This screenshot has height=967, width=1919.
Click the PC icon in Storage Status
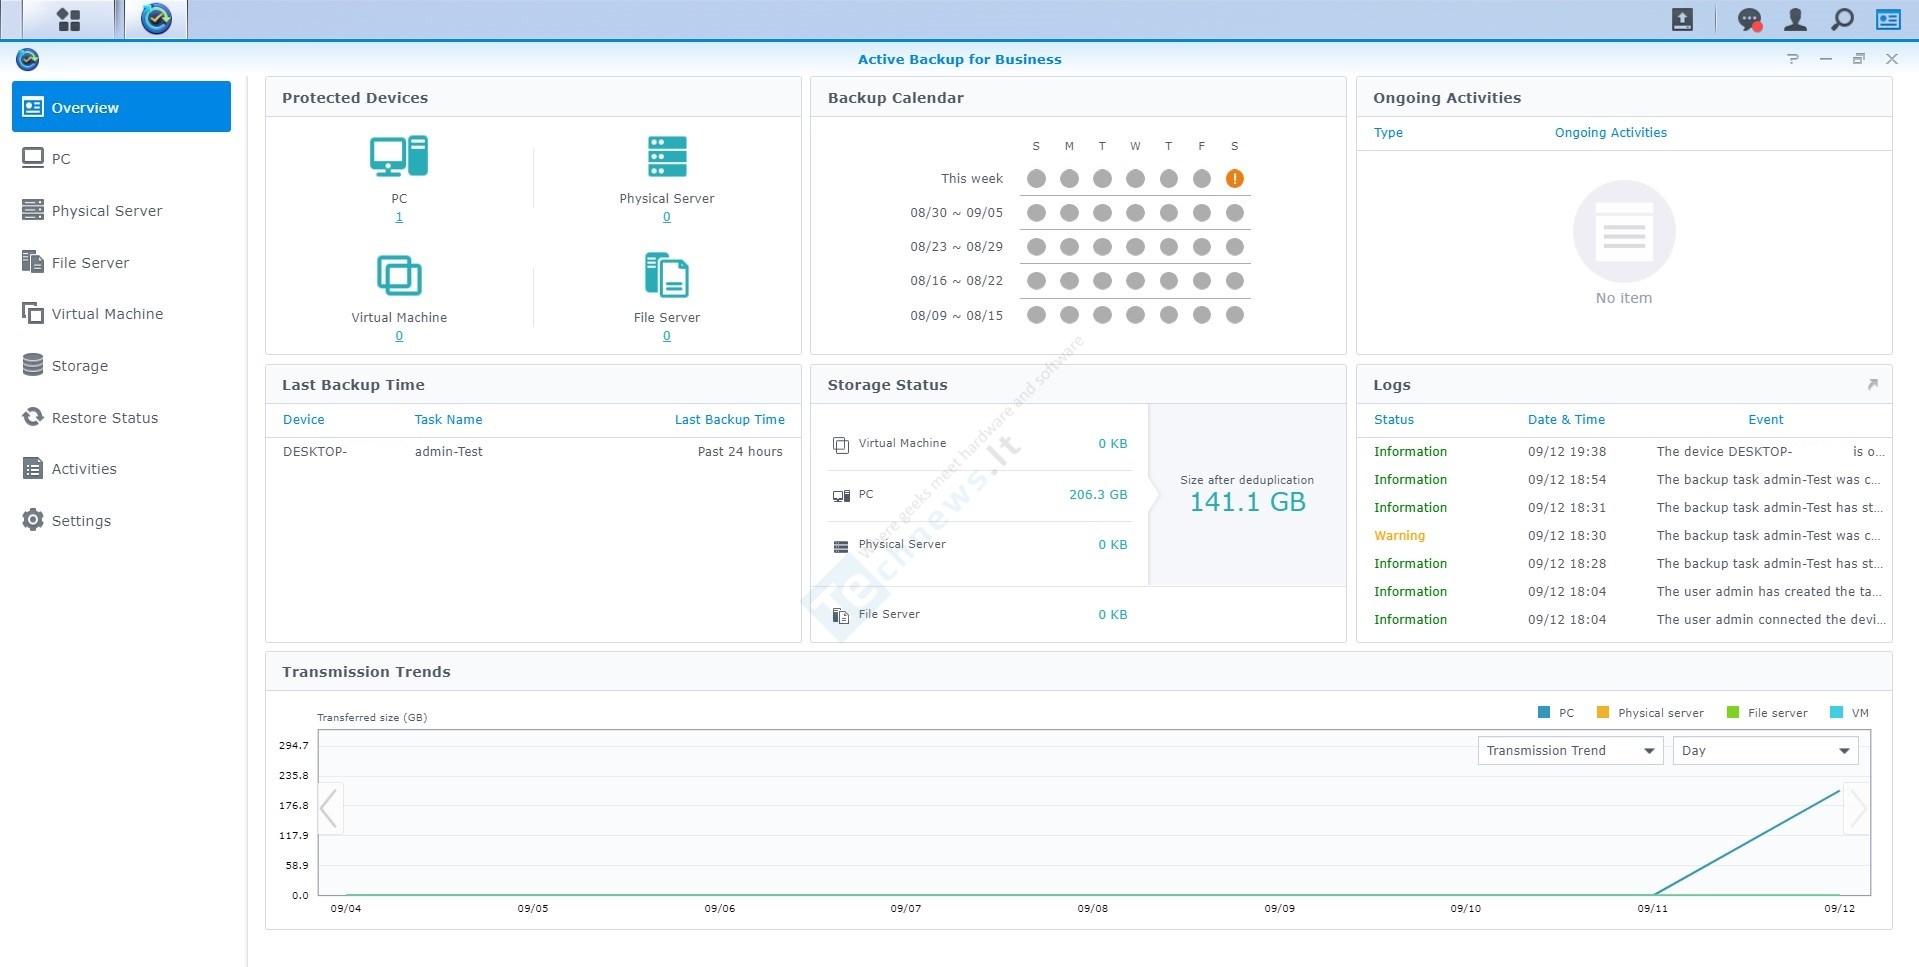[841, 495]
